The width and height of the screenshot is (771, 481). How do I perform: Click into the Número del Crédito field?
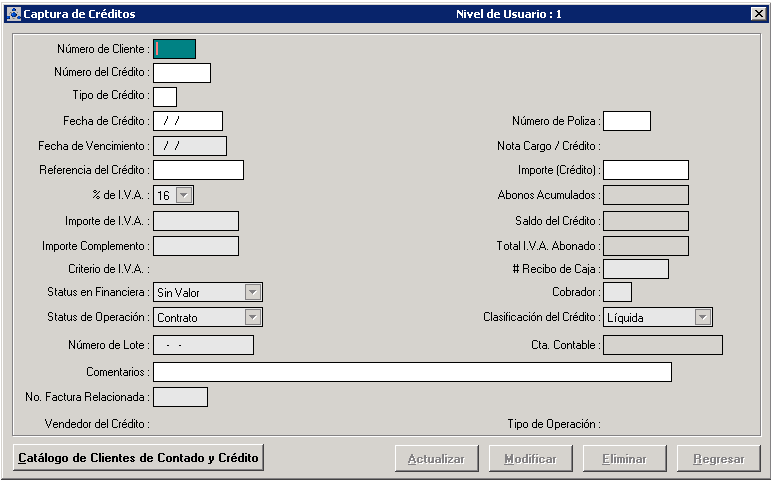[x=181, y=73]
